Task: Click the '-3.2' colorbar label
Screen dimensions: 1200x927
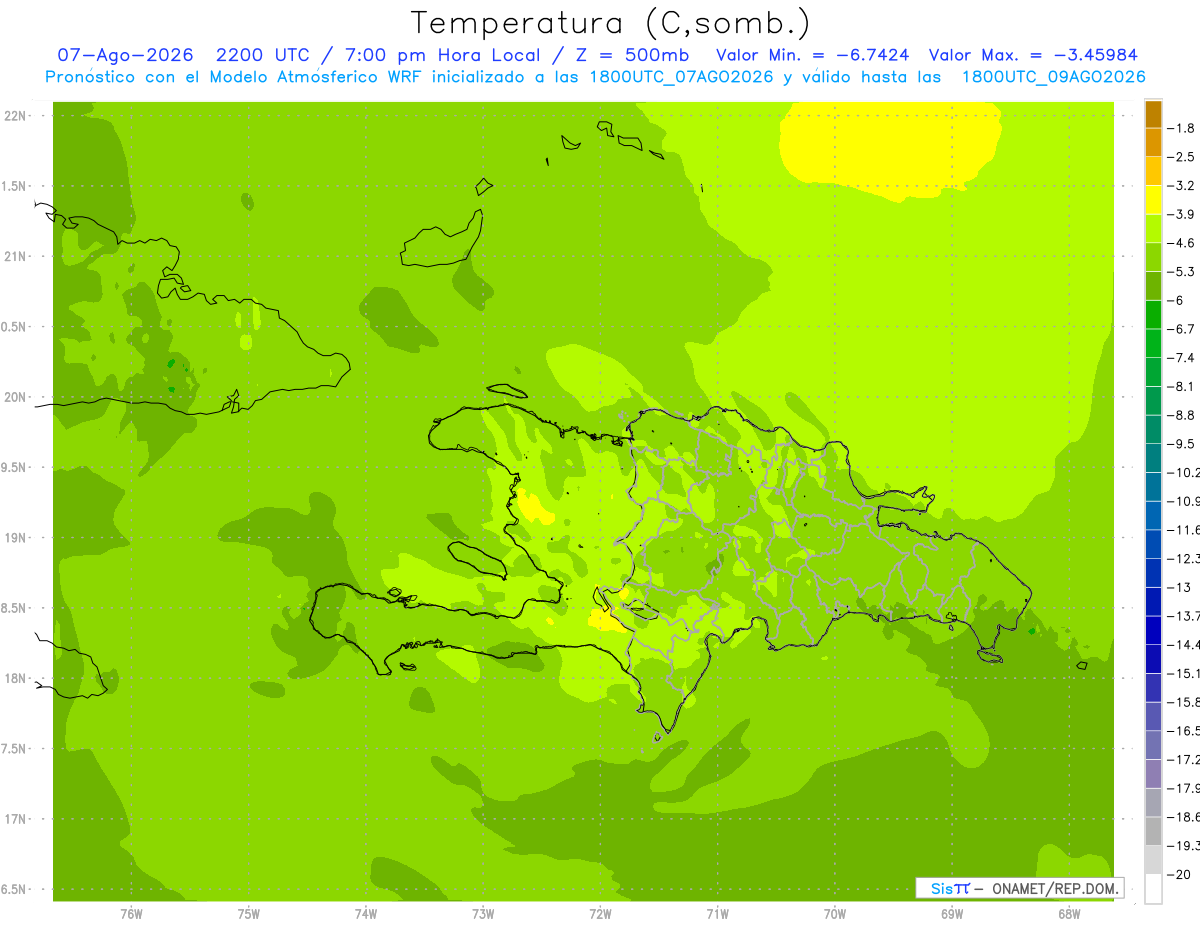Action: pos(1183,186)
